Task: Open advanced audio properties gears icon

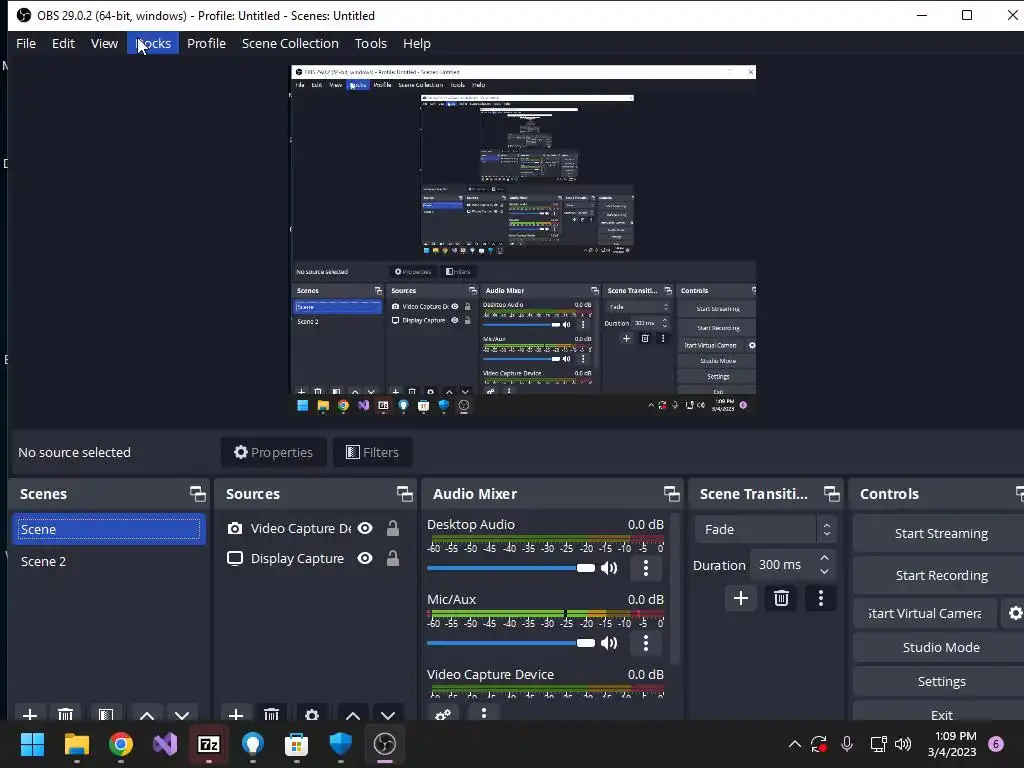Action: [x=443, y=714]
